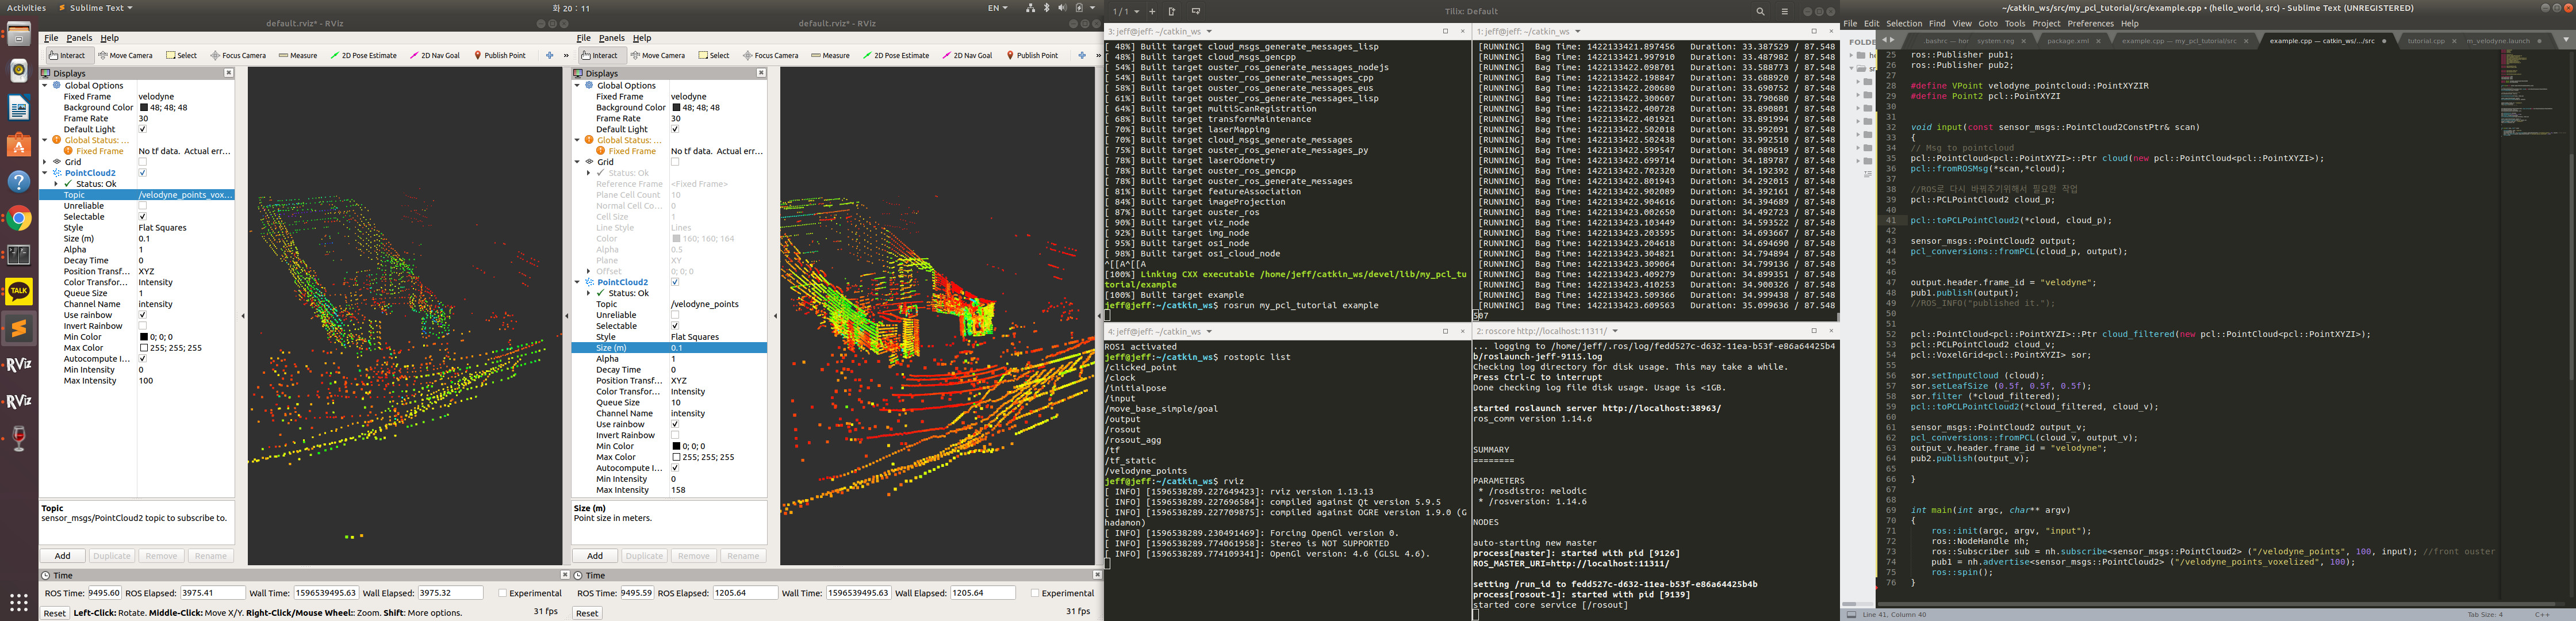Open KakaoTalk from Ubuntu dock

tap(19, 291)
